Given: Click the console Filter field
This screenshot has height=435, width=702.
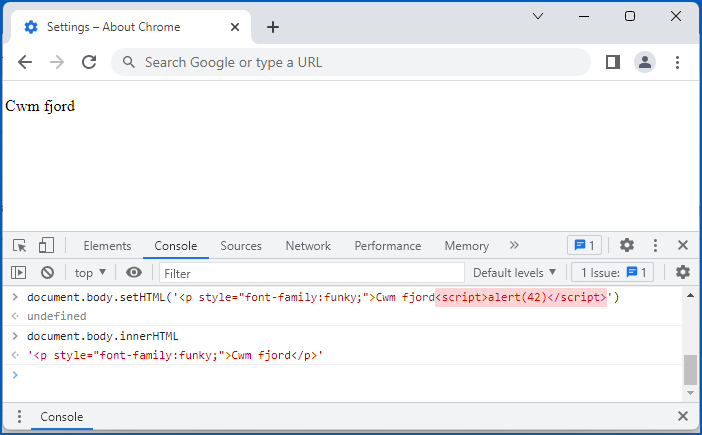Looking at the screenshot, I should (311, 273).
